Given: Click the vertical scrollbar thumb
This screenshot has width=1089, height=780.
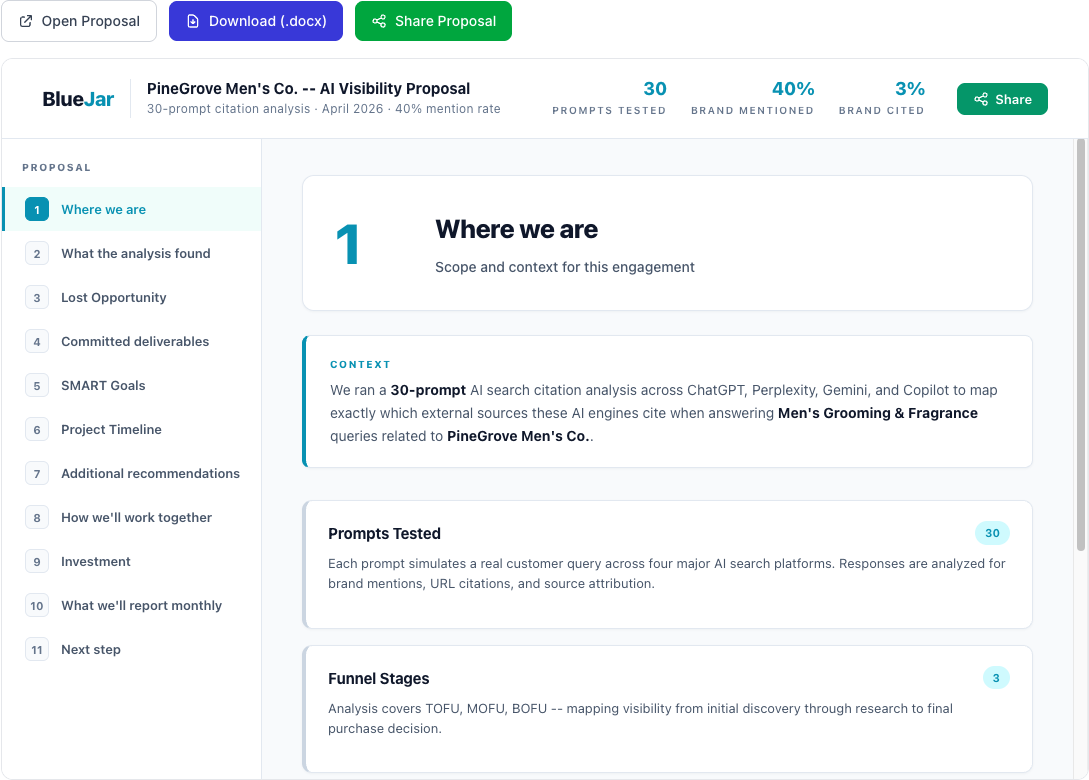Looking at the screenshot, I should pyautogui.click(x=1081, y=345).
